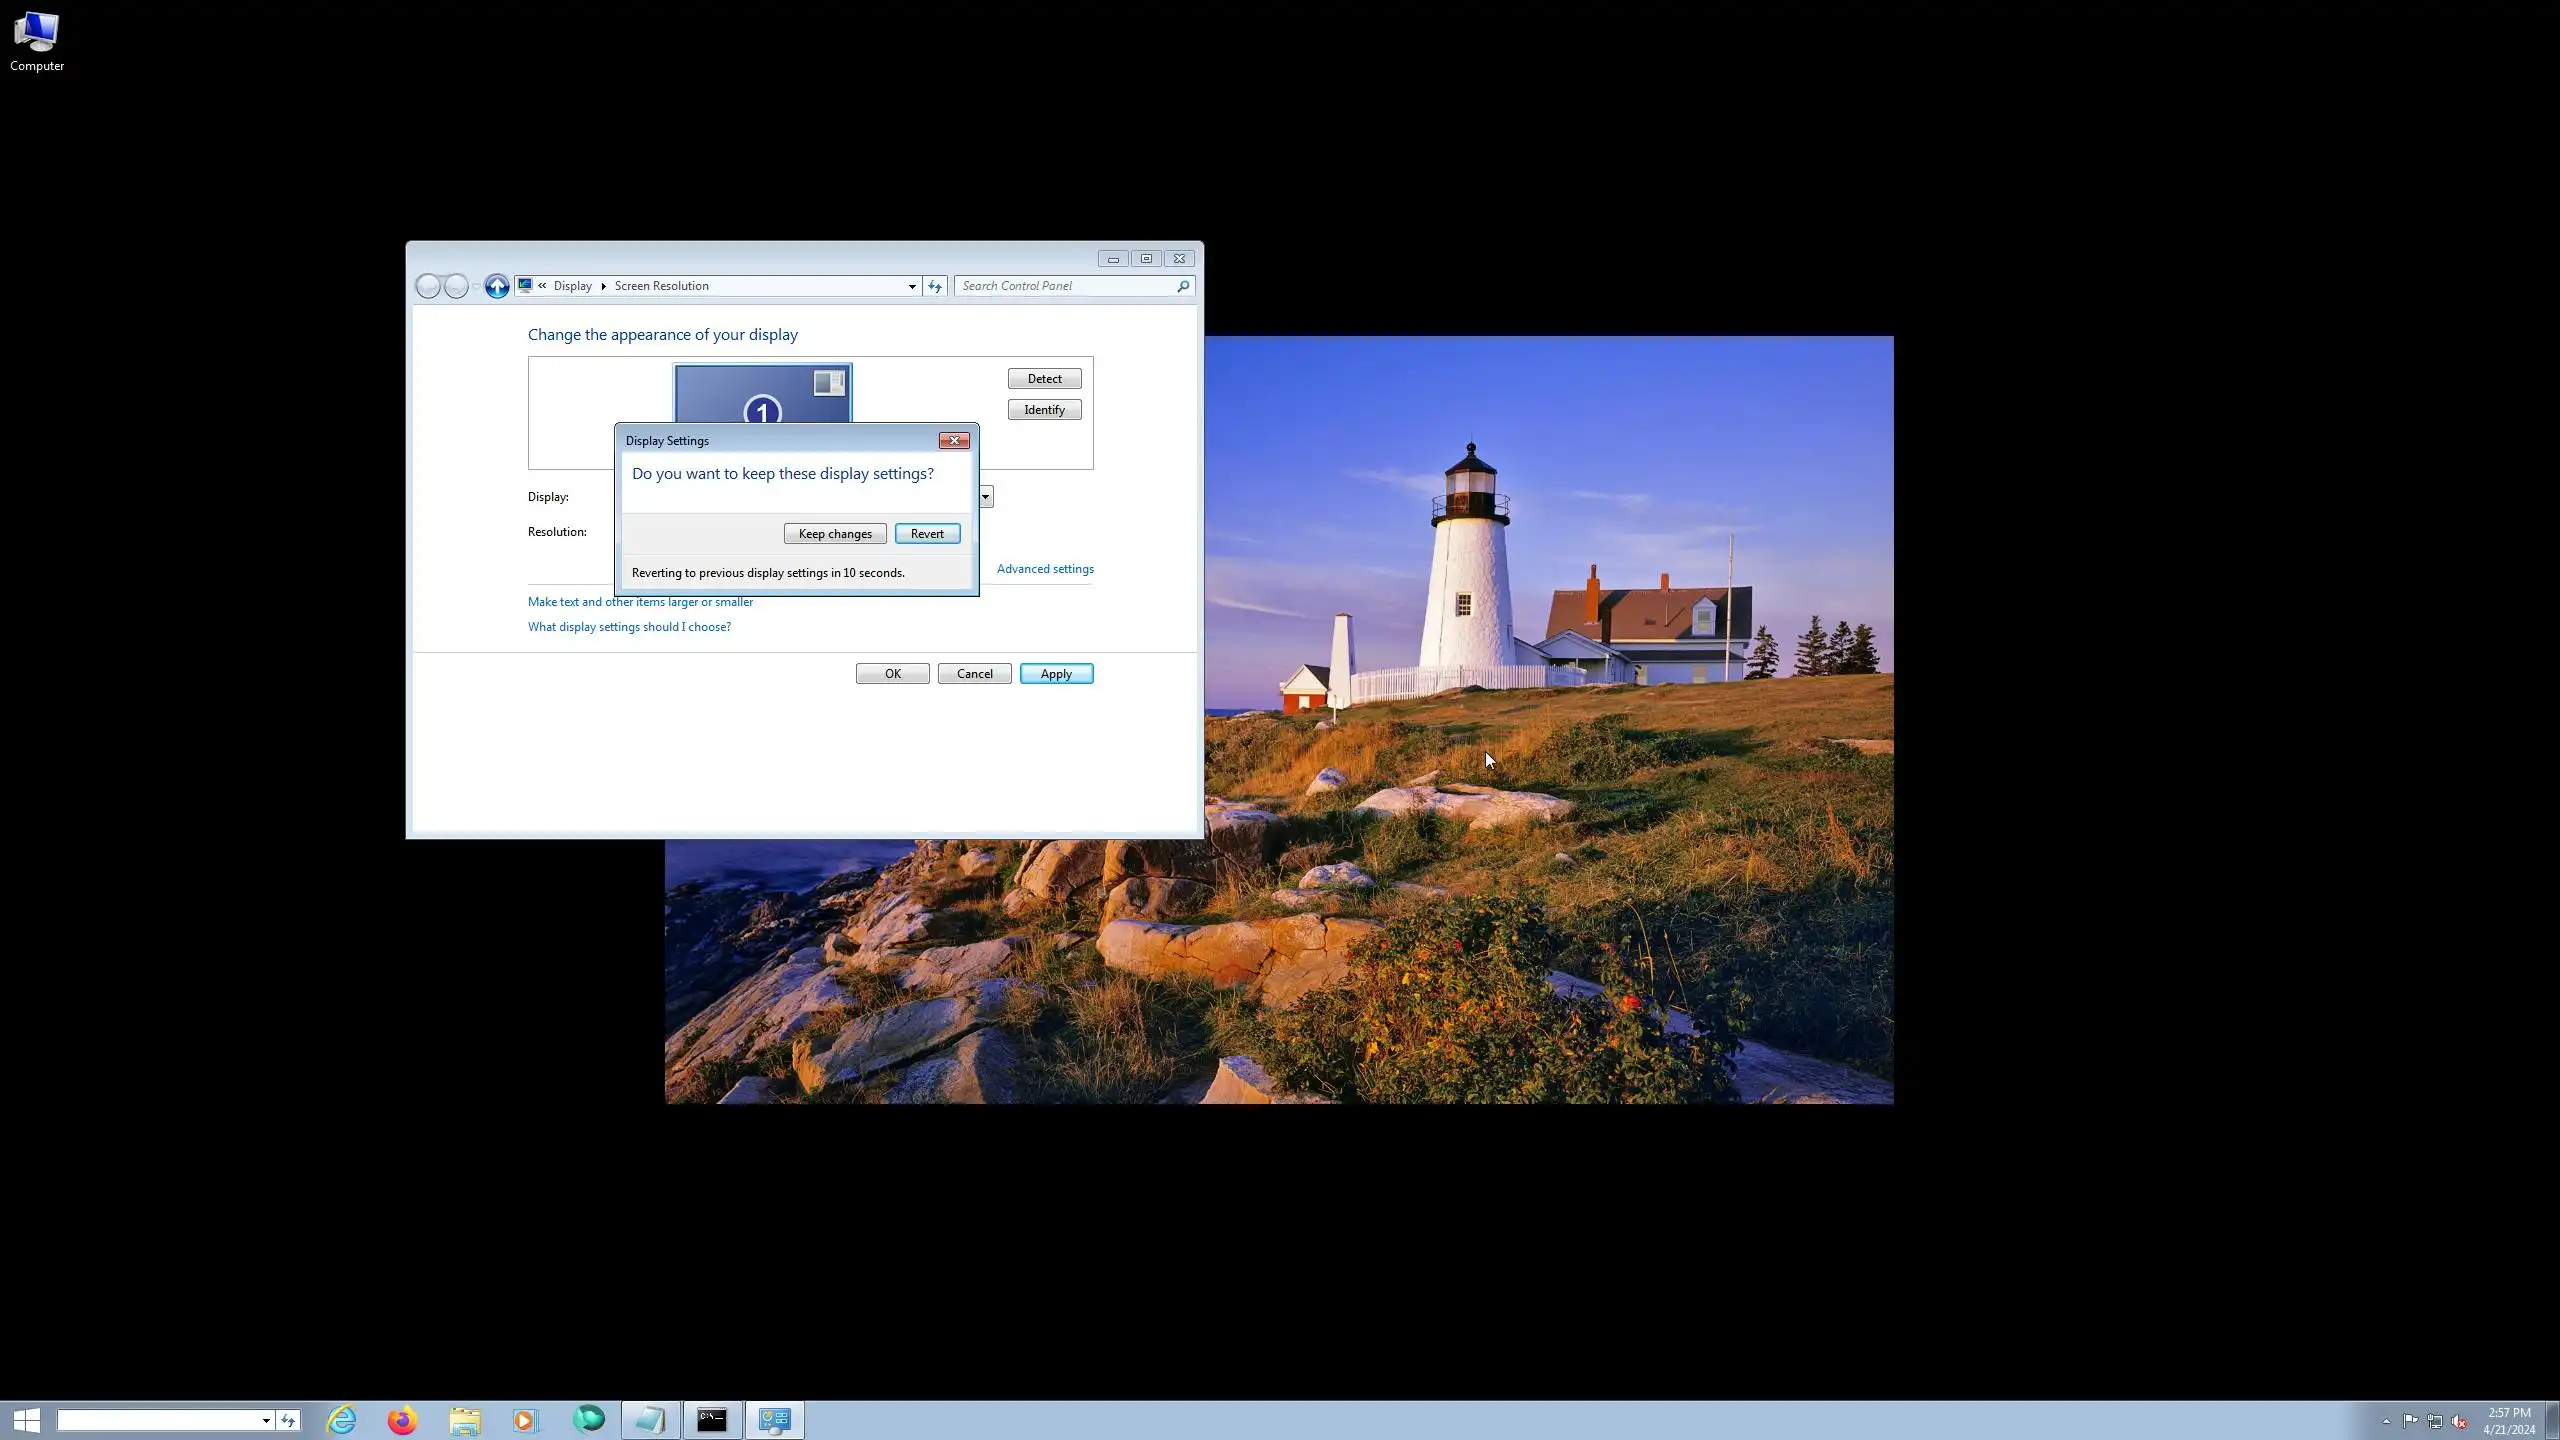This screenshot has height=1440, width=2560.
Task: Click the Up arrow navigation icon
Action: (497, 286)
